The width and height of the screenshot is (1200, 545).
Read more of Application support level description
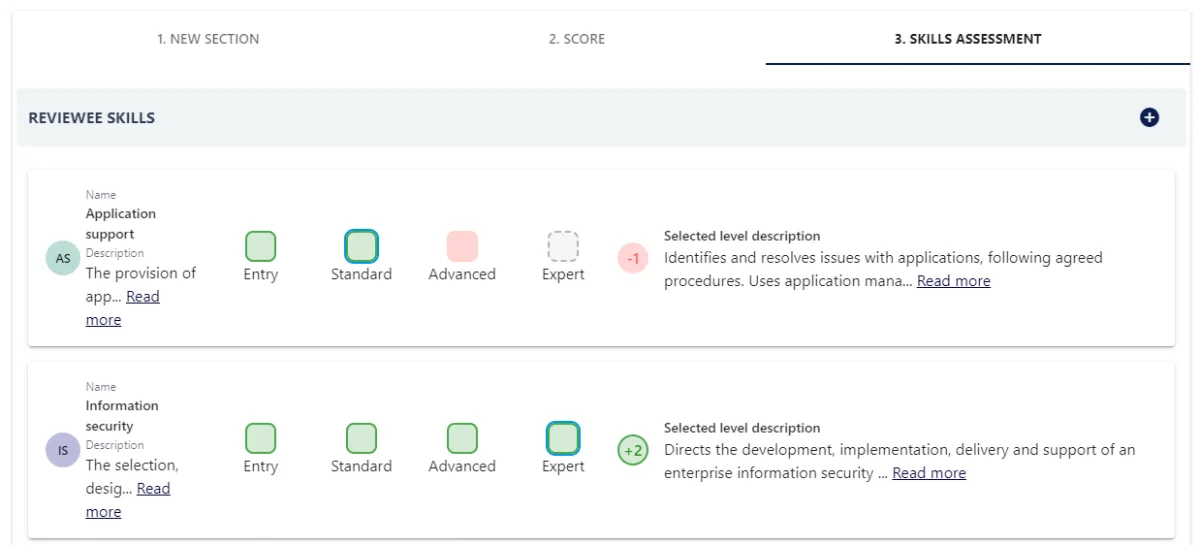(x=954, y=281)
